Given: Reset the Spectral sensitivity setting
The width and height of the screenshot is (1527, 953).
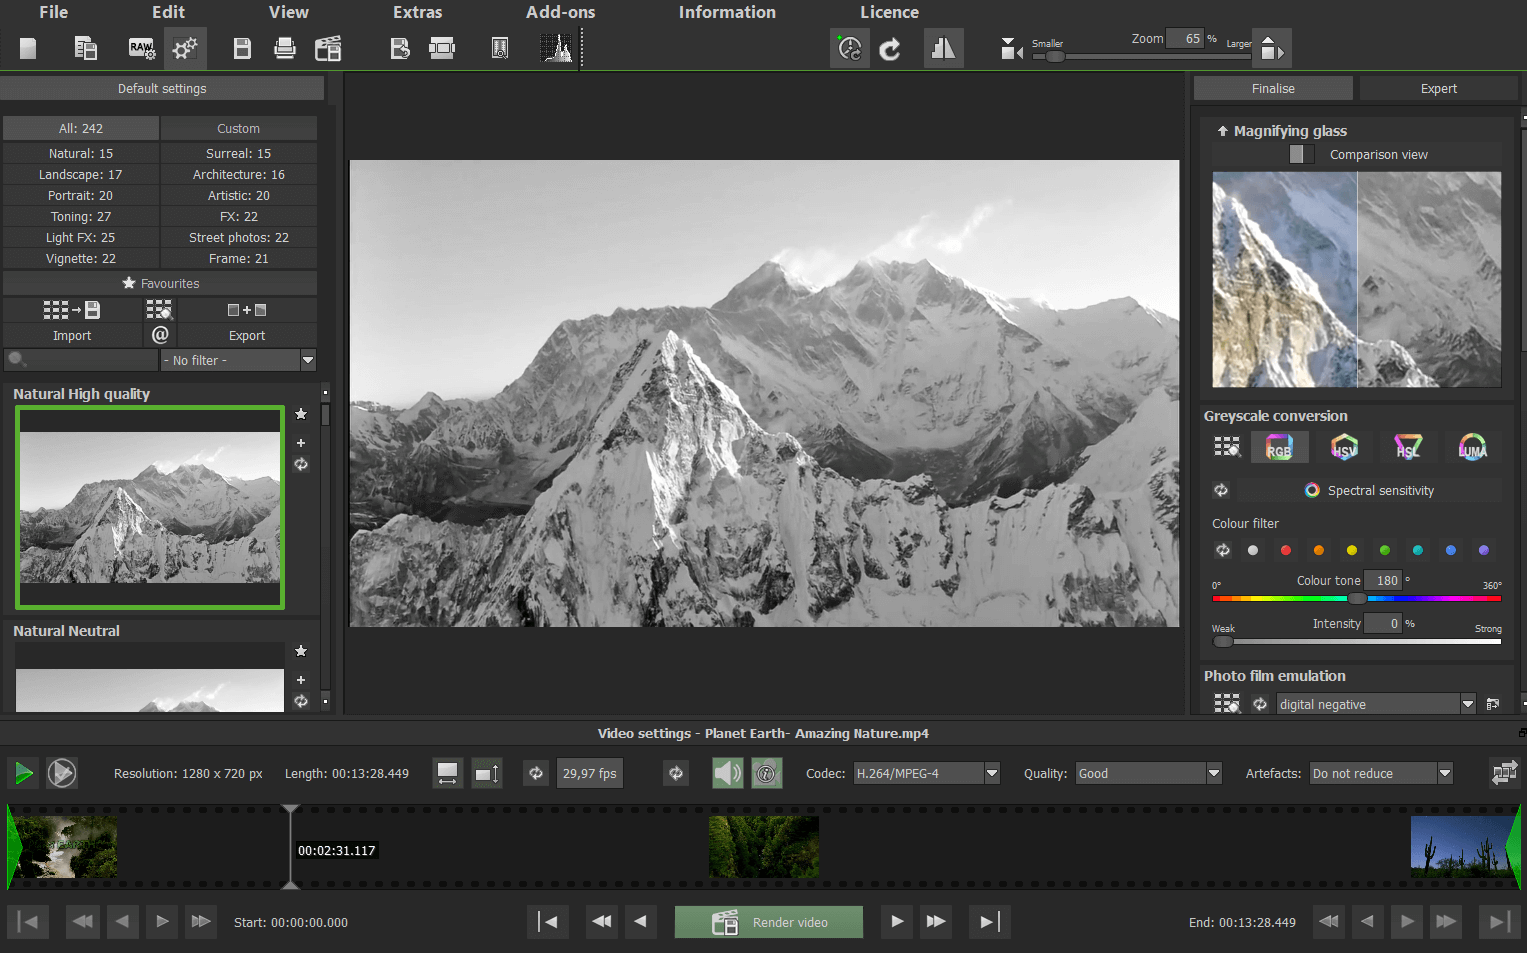Looking at the screenshot, I should coord(1221,490).
